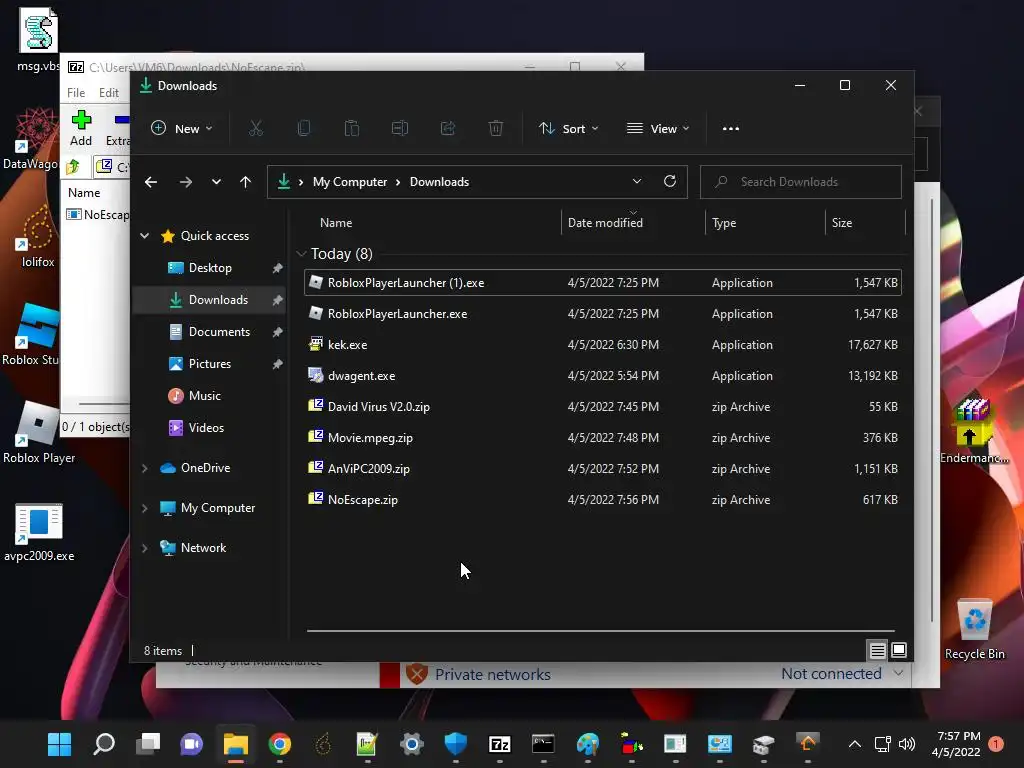Screen dimensions: 1024x768
Task: Show hidden system tray icons chevron
Action: point(855,744)
